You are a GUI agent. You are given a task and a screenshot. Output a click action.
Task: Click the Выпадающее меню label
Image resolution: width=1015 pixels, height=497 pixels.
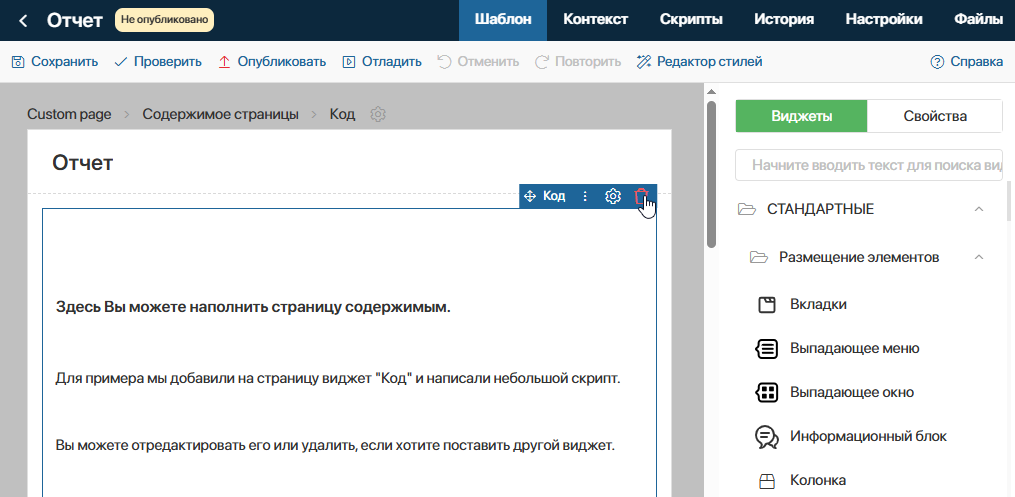pos(854,348)
